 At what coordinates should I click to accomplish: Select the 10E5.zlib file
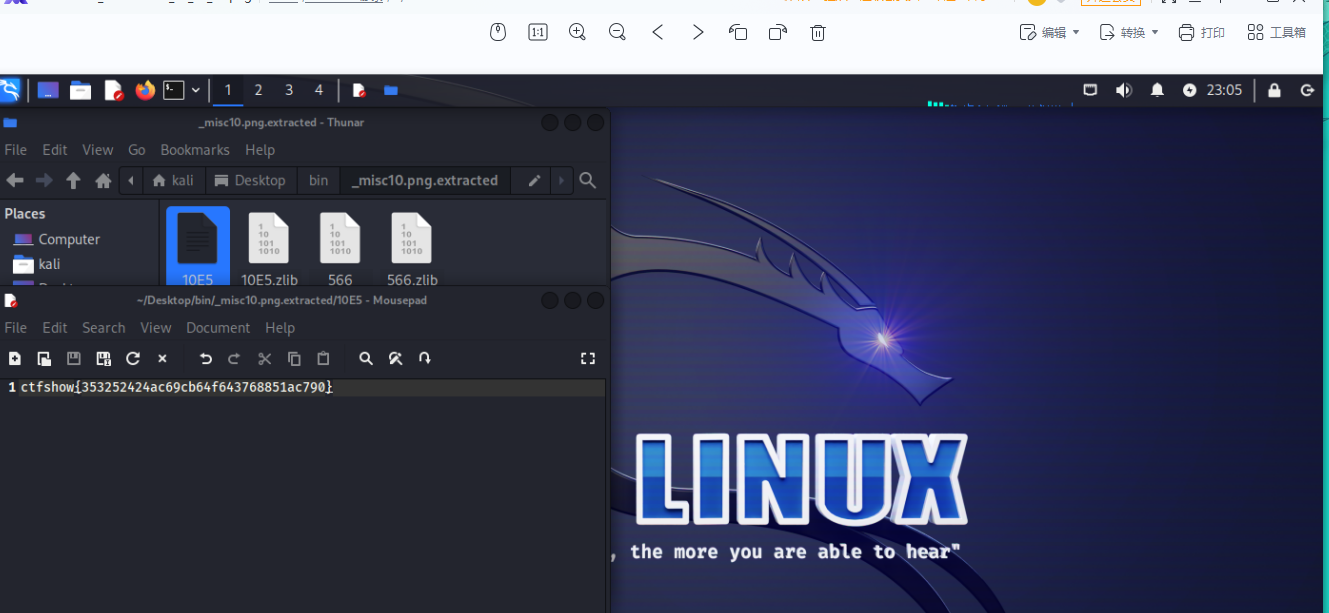[269, 250]
